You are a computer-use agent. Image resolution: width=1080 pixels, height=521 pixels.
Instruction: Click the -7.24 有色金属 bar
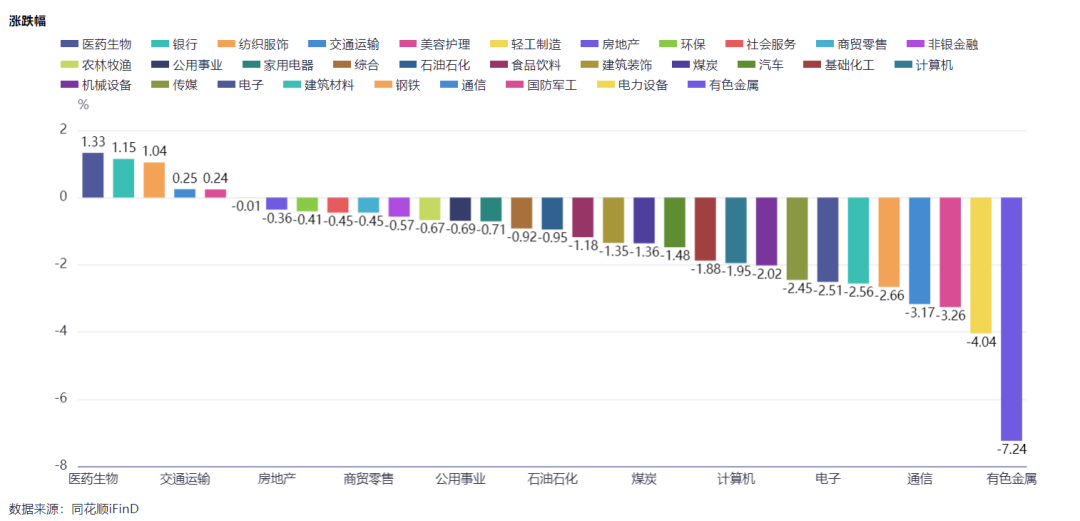click(x=1011, y=319)
